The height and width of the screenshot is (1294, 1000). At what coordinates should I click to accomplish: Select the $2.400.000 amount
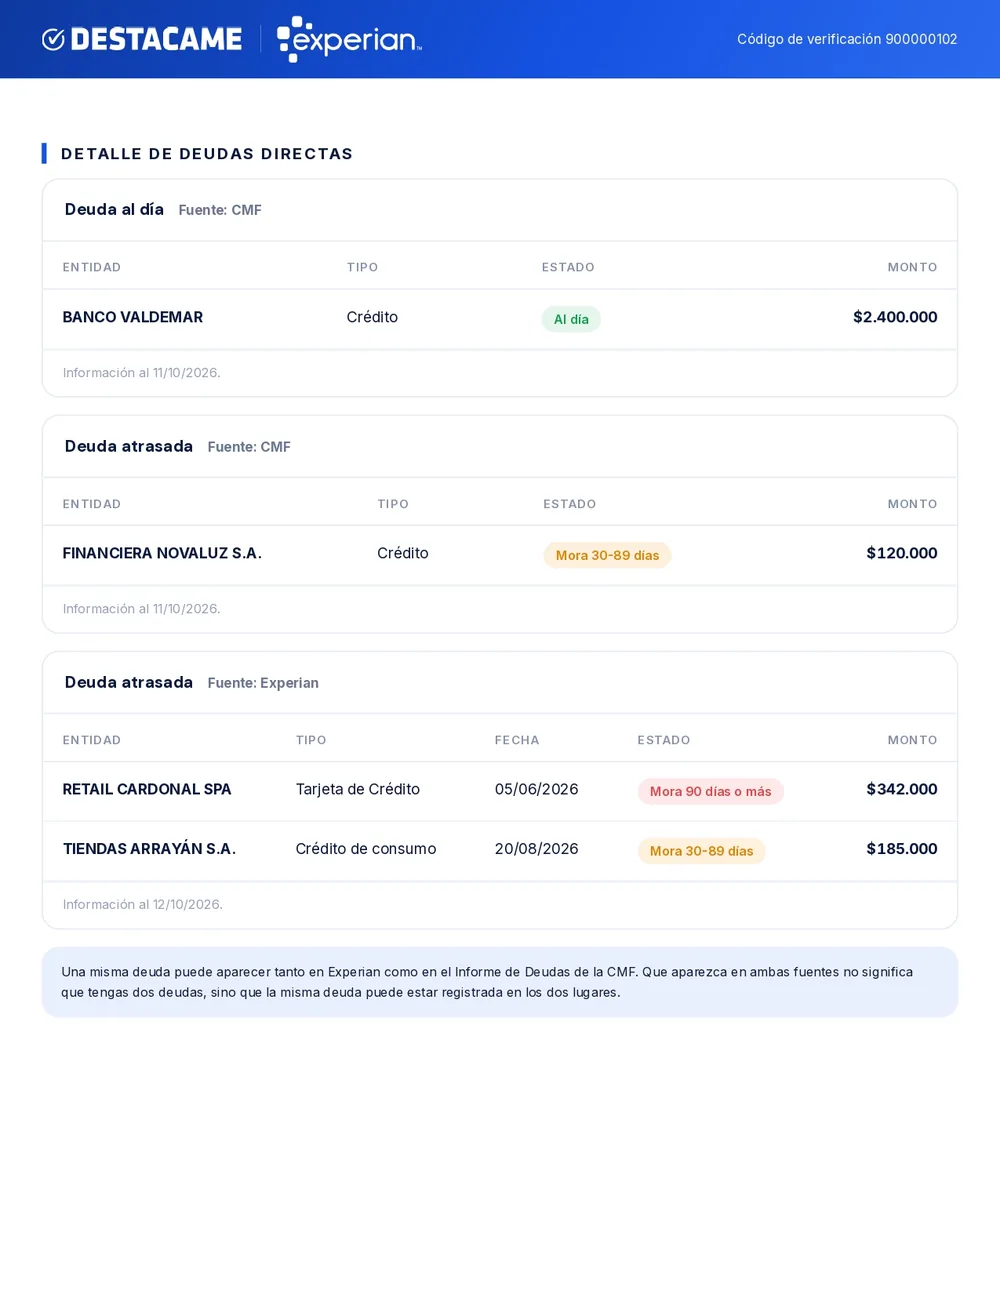895,317
